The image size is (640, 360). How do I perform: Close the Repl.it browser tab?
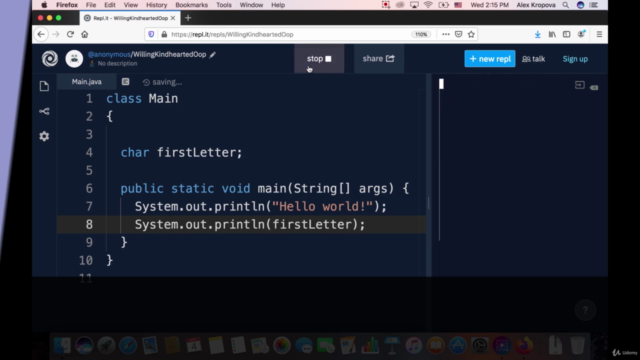click(x=173, y=18)
